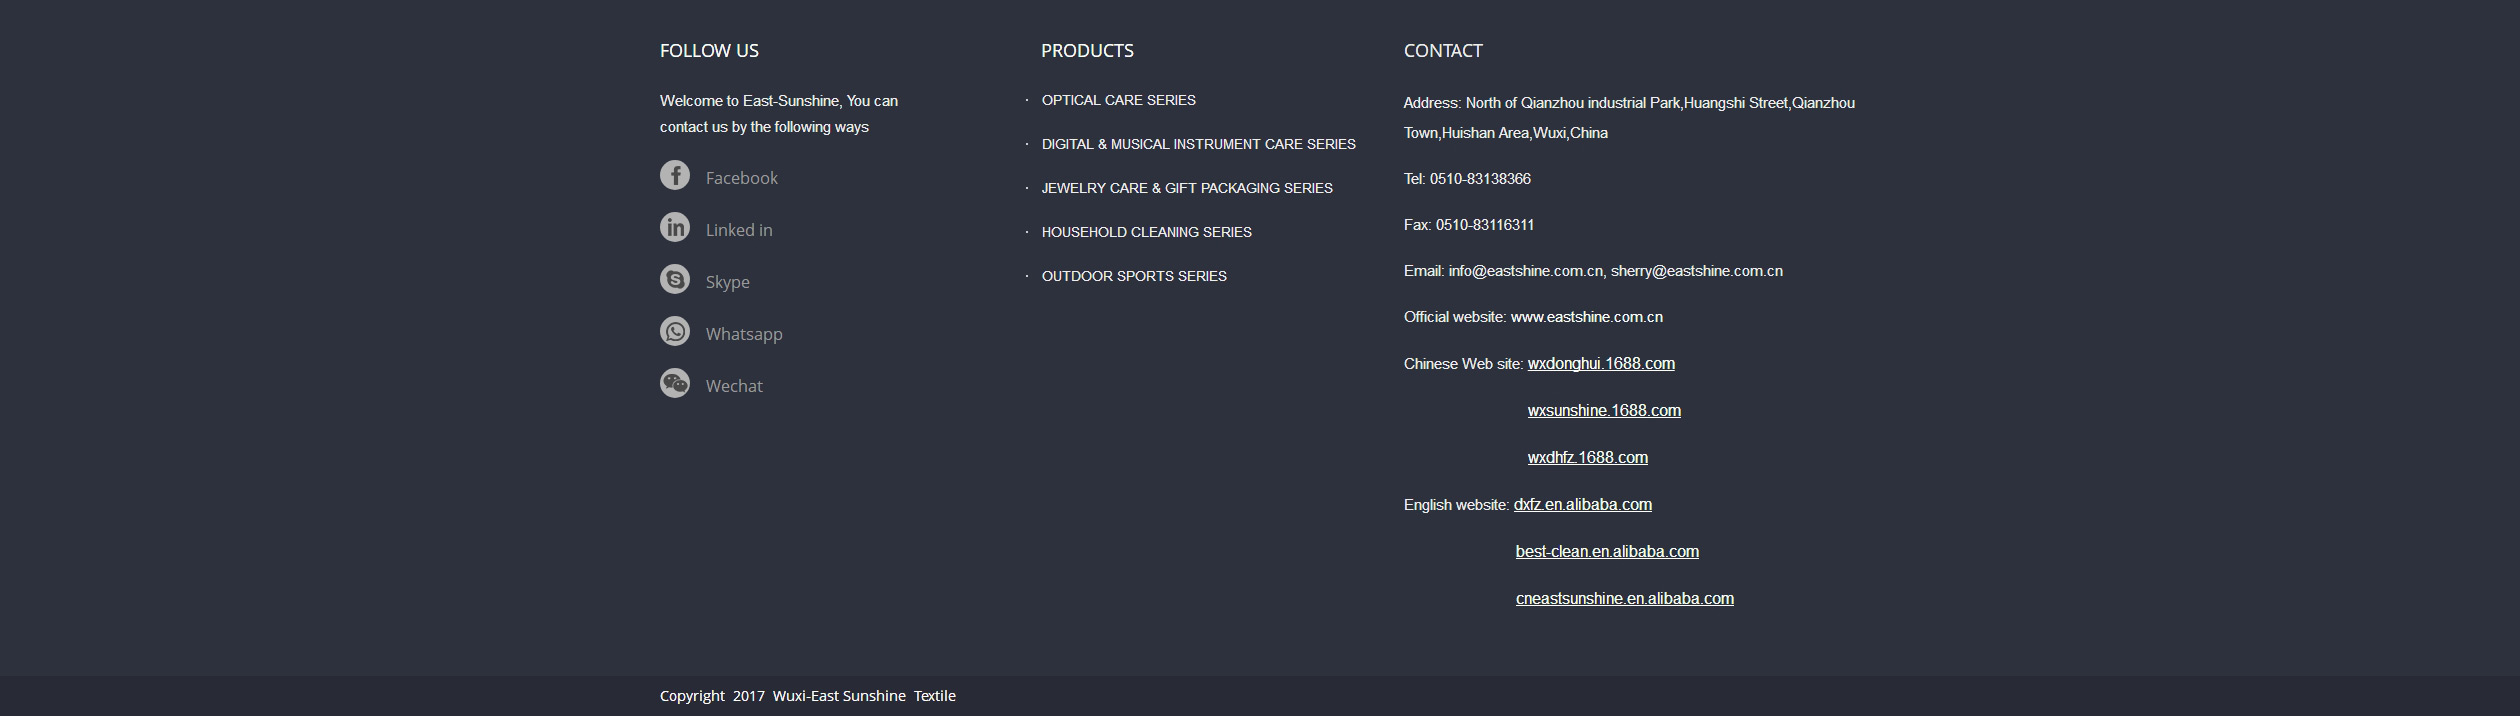Go to Optical Care Series products
This screenshot has height=716, width=2520.
[1118, 100]
